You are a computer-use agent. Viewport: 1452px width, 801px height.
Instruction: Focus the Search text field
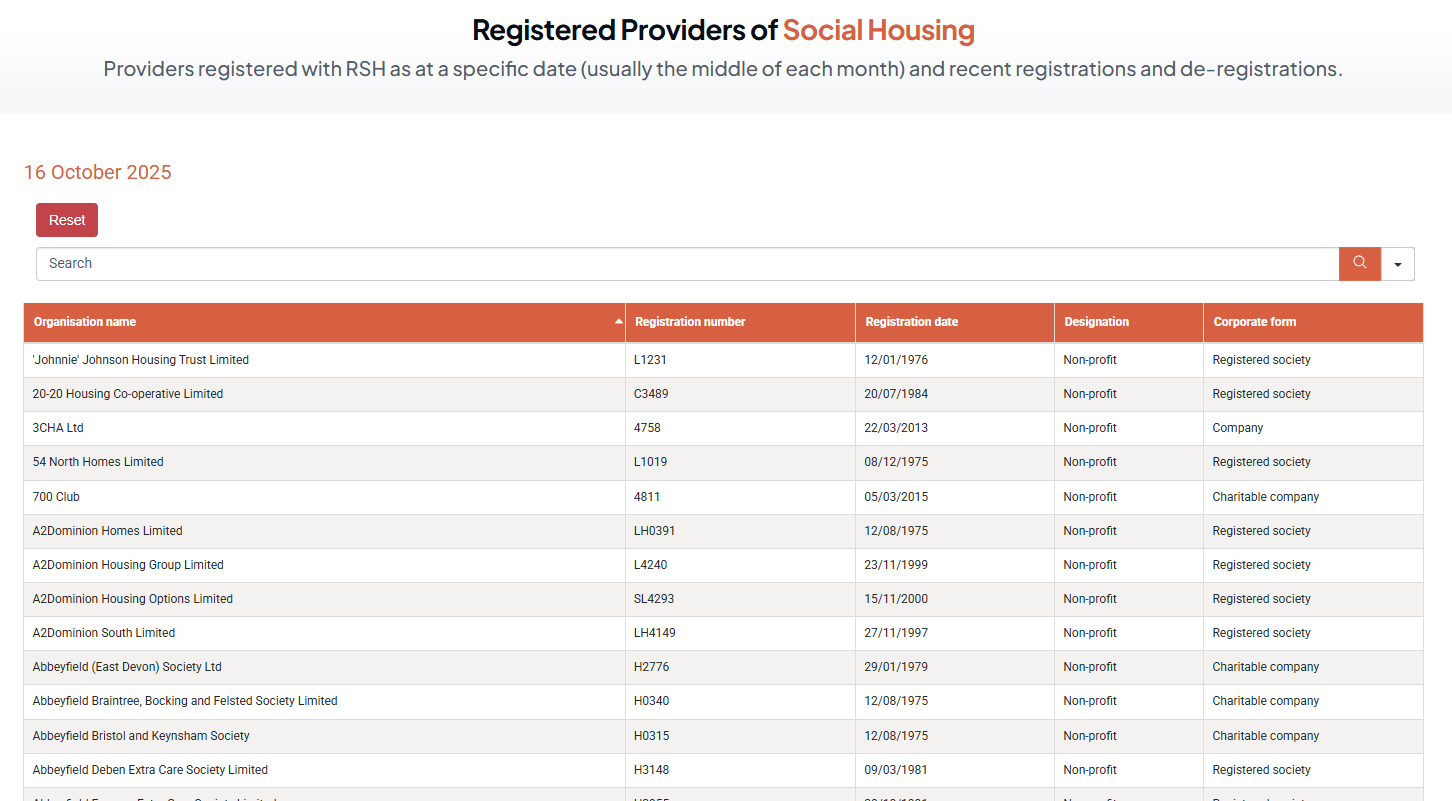pos(687,263)
